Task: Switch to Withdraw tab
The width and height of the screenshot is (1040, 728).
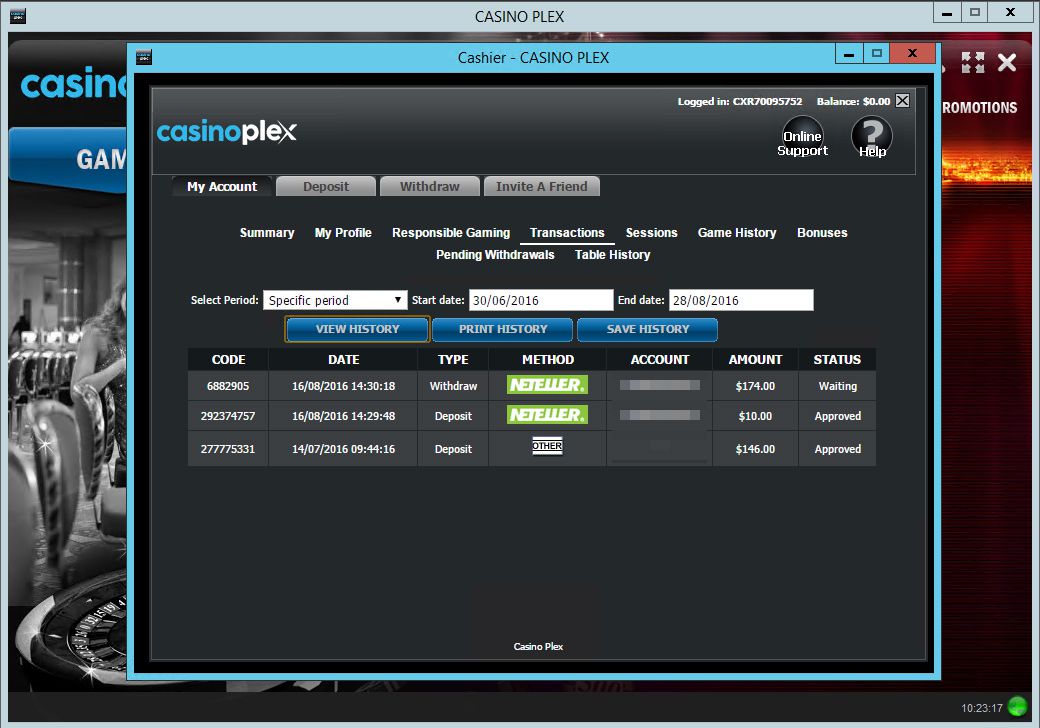Action: [429, 186]
